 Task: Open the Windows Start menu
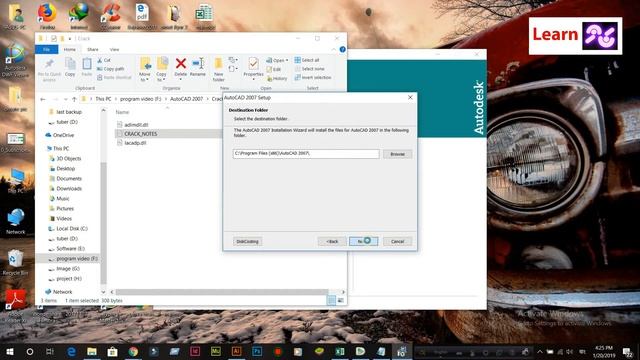coord(9,351)
